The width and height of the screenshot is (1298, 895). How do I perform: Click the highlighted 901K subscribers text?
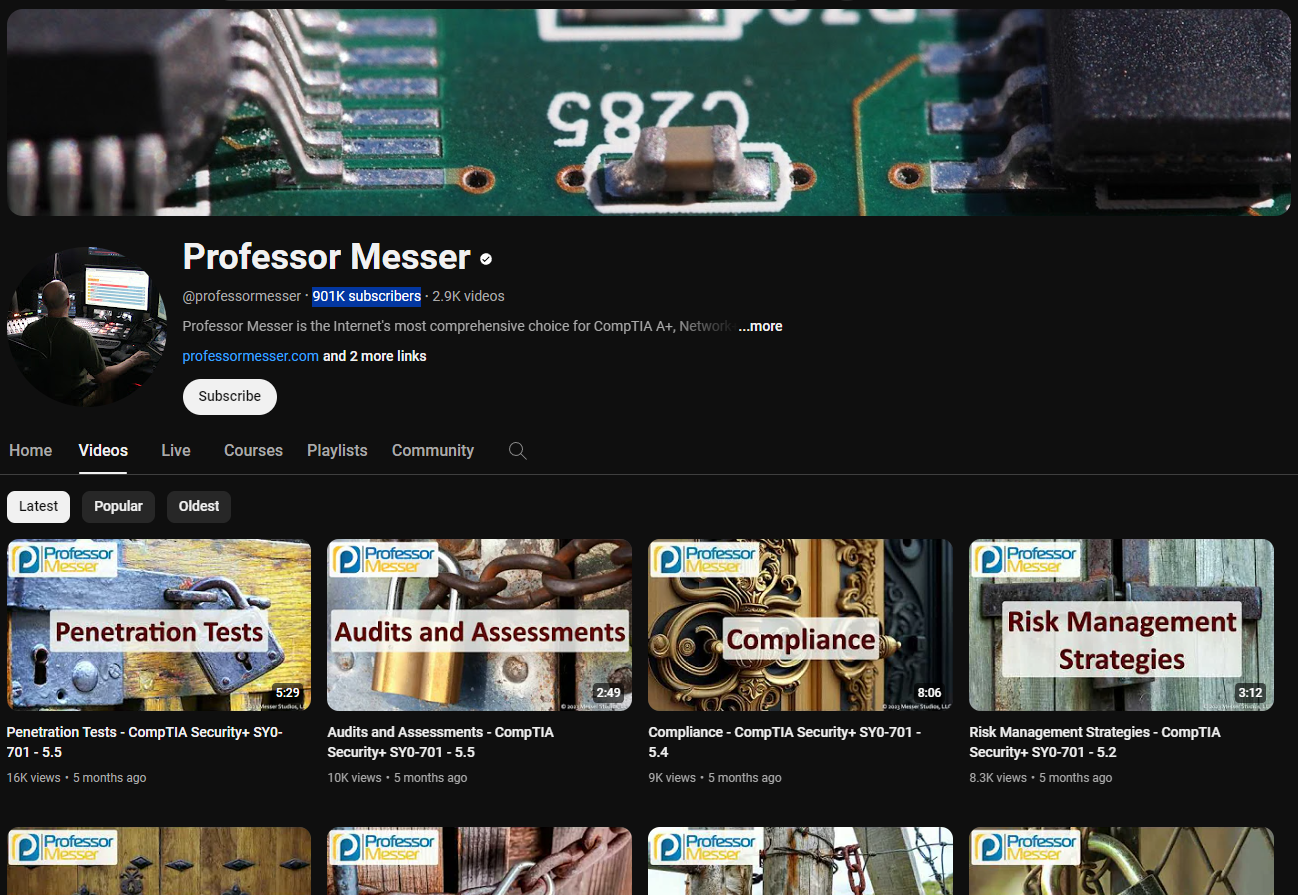point(366,296)
